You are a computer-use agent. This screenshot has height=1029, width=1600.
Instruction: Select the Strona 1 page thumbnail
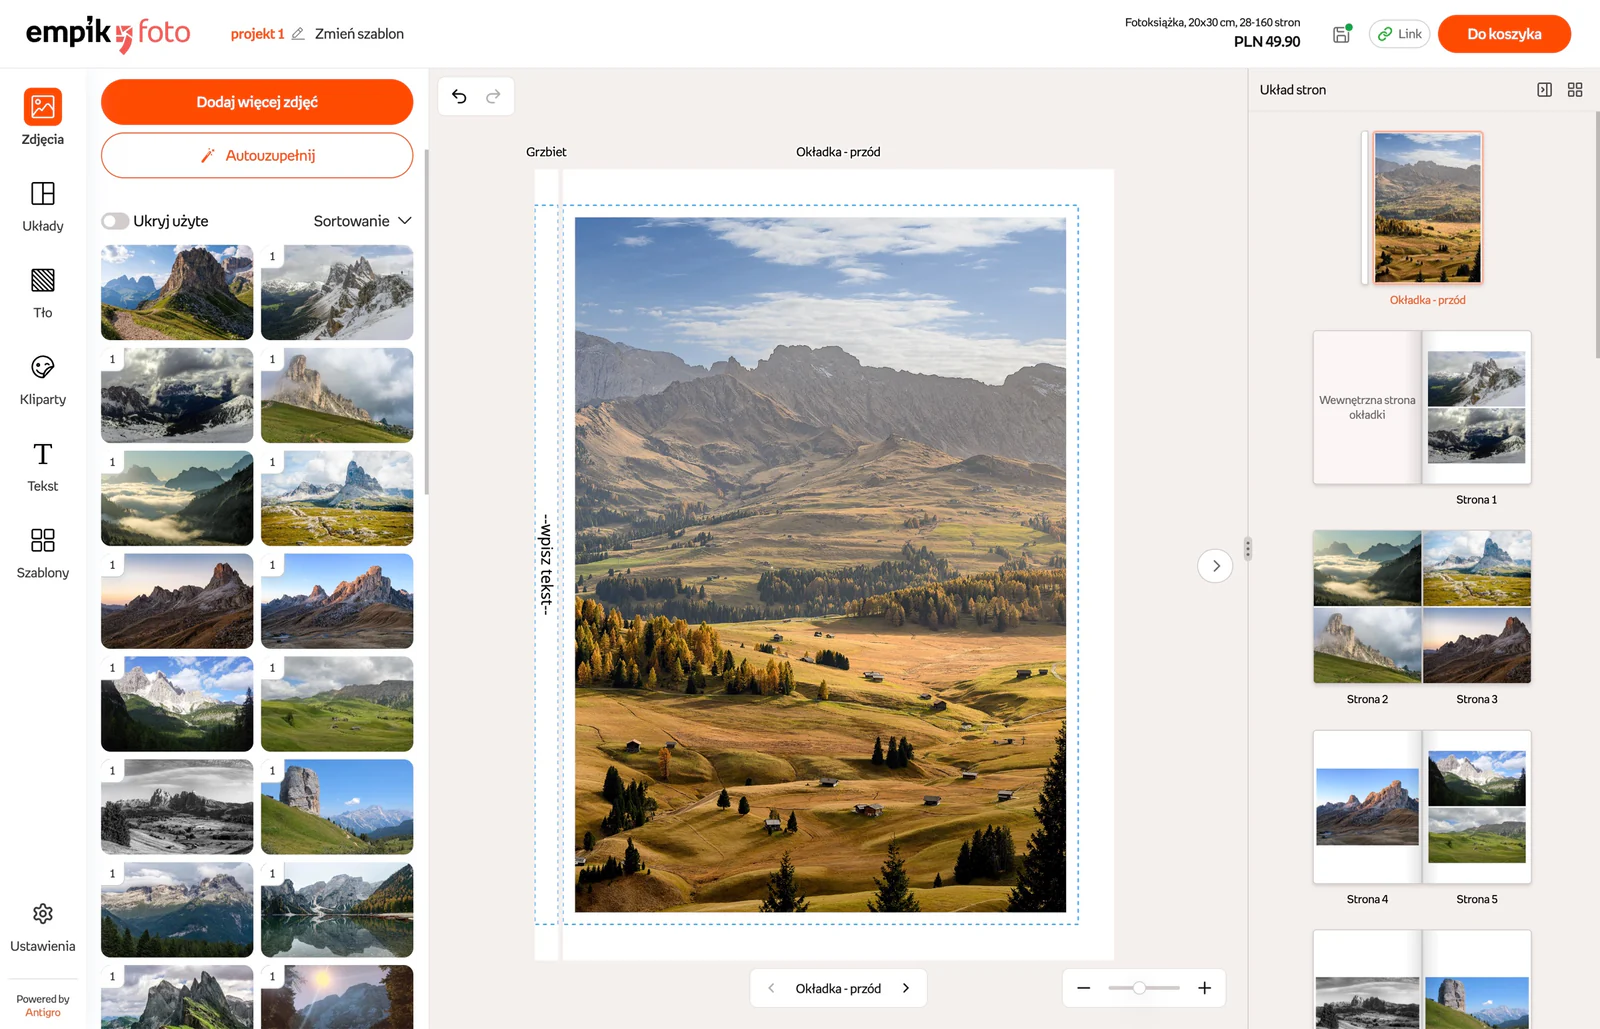click(x=1477, y=407)
